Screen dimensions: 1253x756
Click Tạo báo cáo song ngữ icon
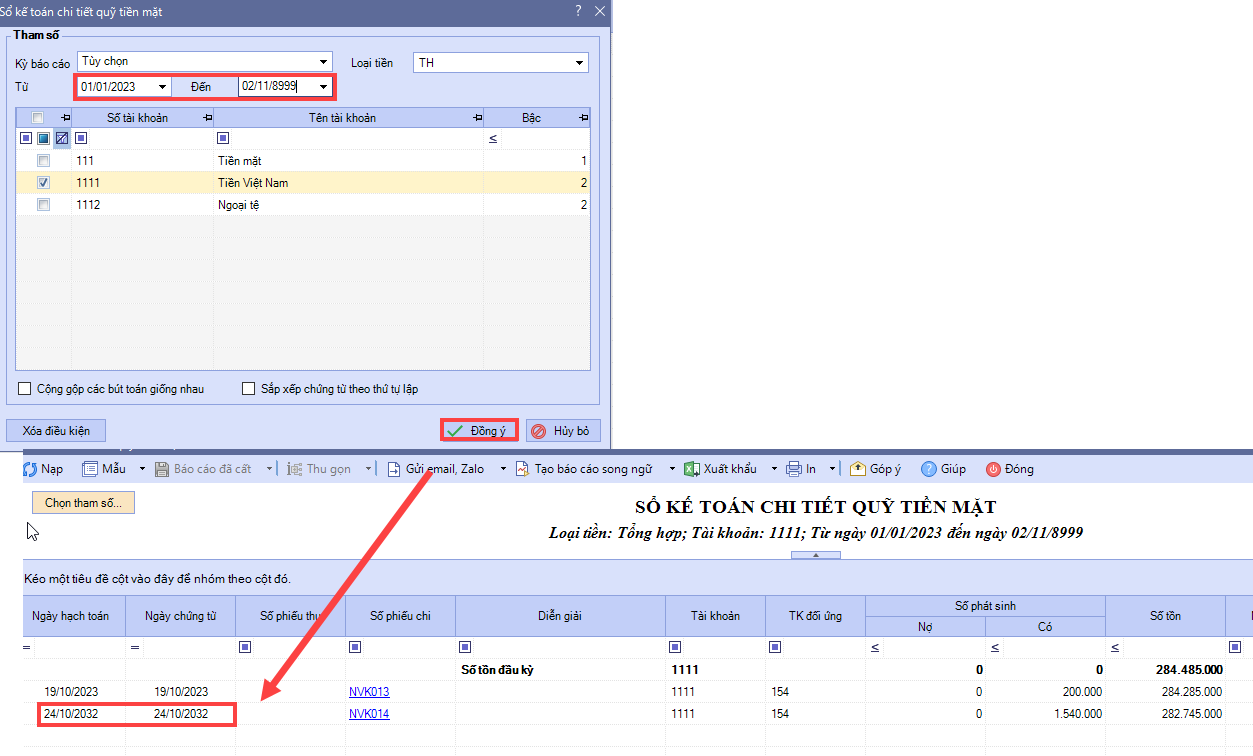(522, 469)
